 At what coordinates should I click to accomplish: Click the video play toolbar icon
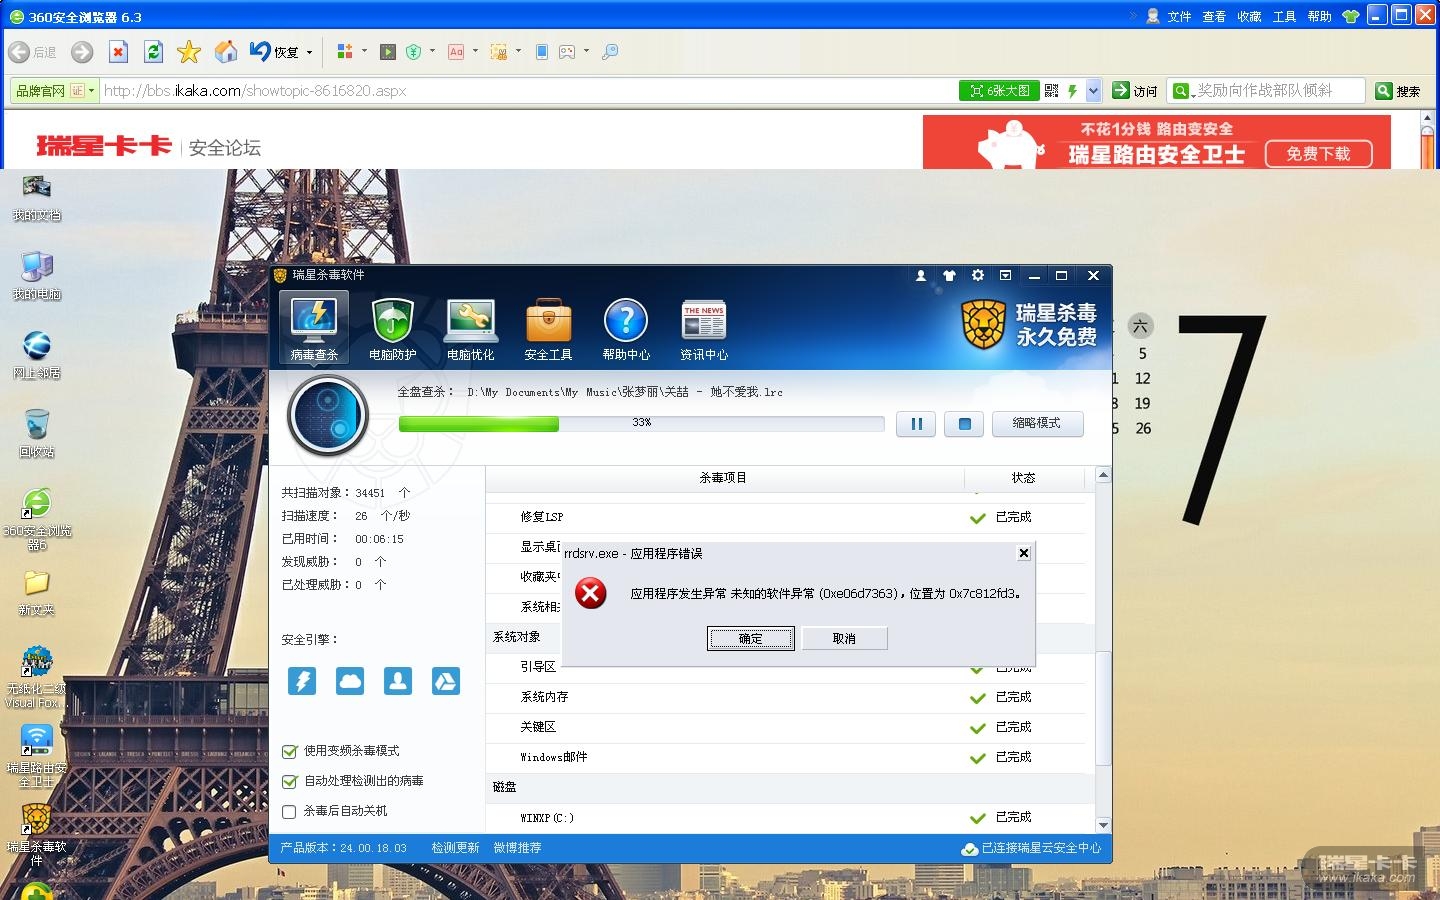(388, 52)
